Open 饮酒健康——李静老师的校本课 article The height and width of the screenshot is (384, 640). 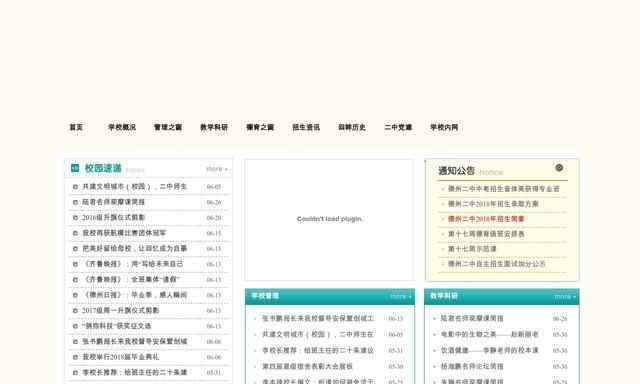pos(489,351)
